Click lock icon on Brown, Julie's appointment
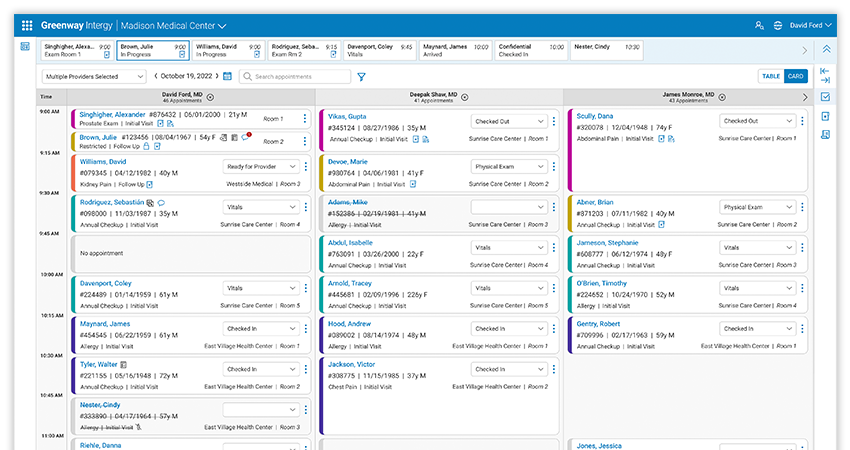 click(x=146, y=147)
